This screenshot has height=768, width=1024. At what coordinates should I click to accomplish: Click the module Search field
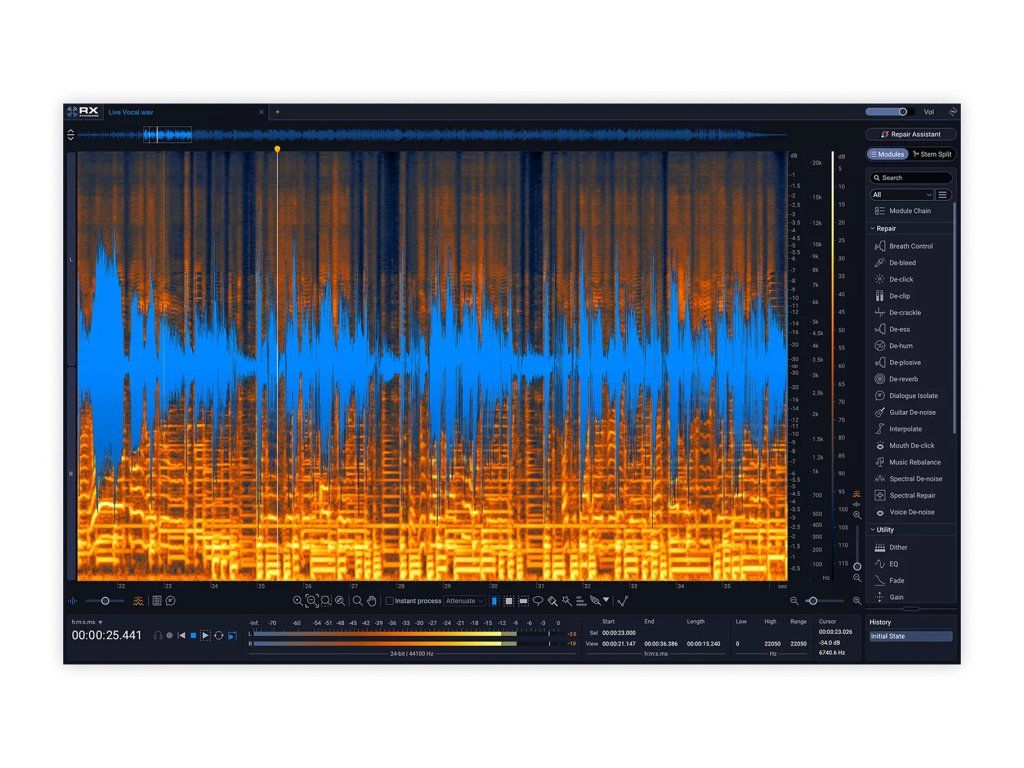[910, 178]
